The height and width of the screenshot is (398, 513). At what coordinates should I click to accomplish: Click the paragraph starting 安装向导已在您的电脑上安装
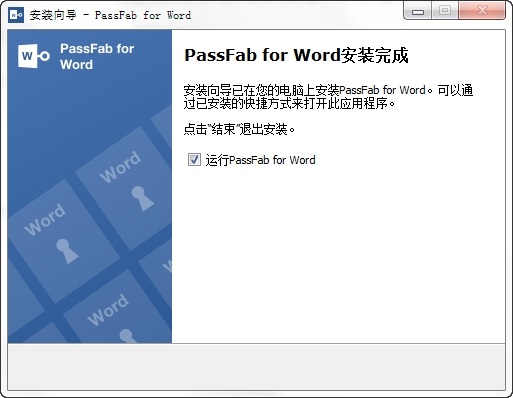pos(328,97)
